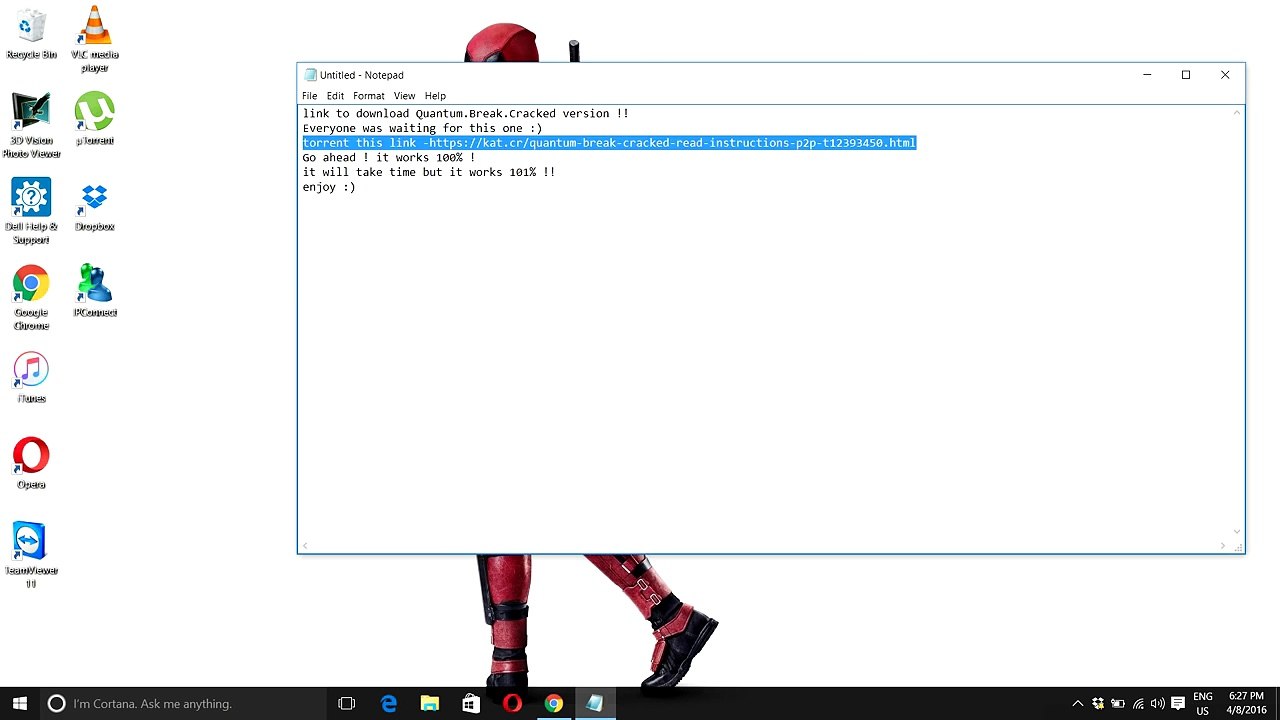Click the highlighted kat.cr torrent link line

[x=609, y=143]
